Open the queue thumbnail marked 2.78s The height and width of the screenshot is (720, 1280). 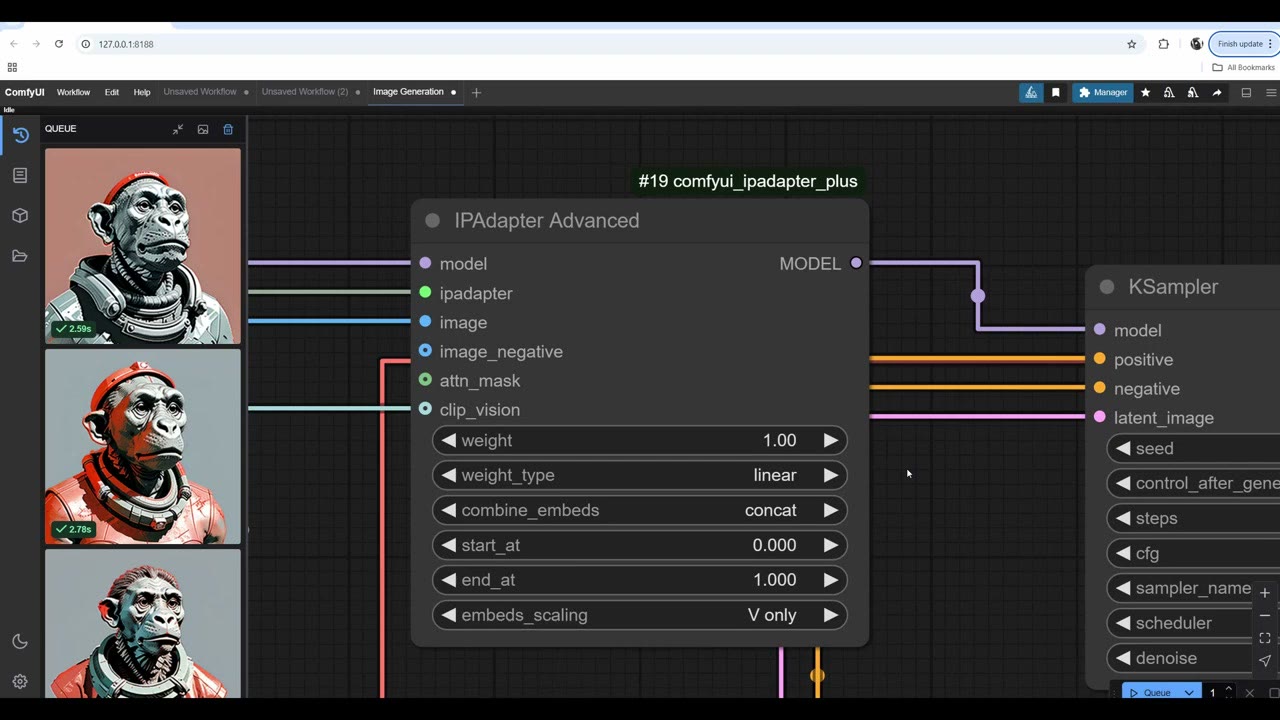143,446
